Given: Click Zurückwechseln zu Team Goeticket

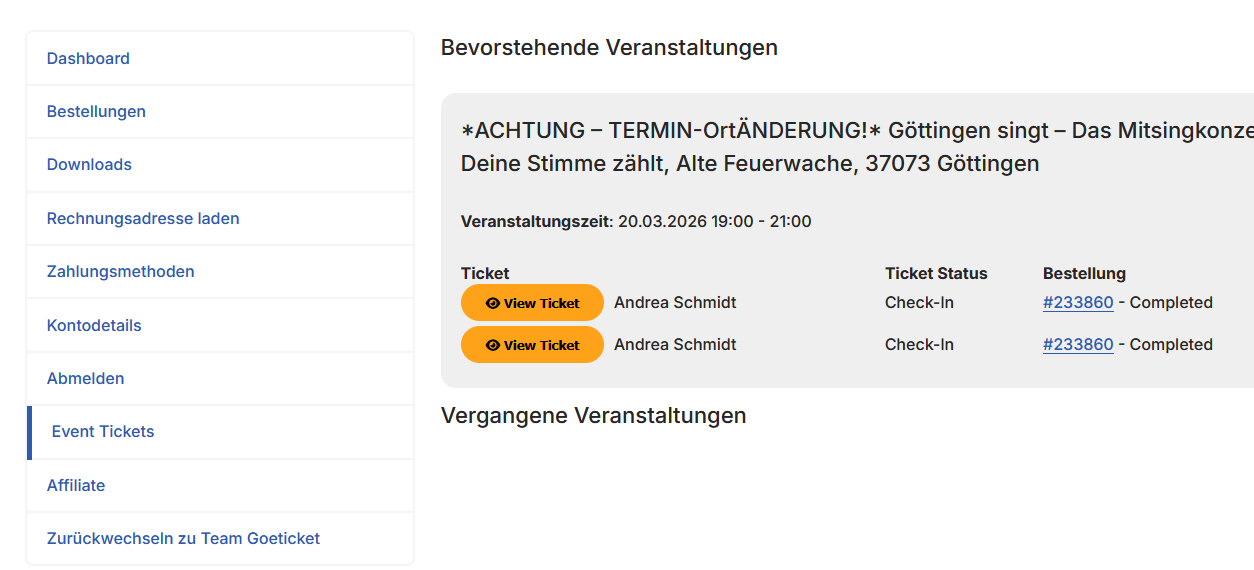Looking at the screenshot, I should 183,539.
